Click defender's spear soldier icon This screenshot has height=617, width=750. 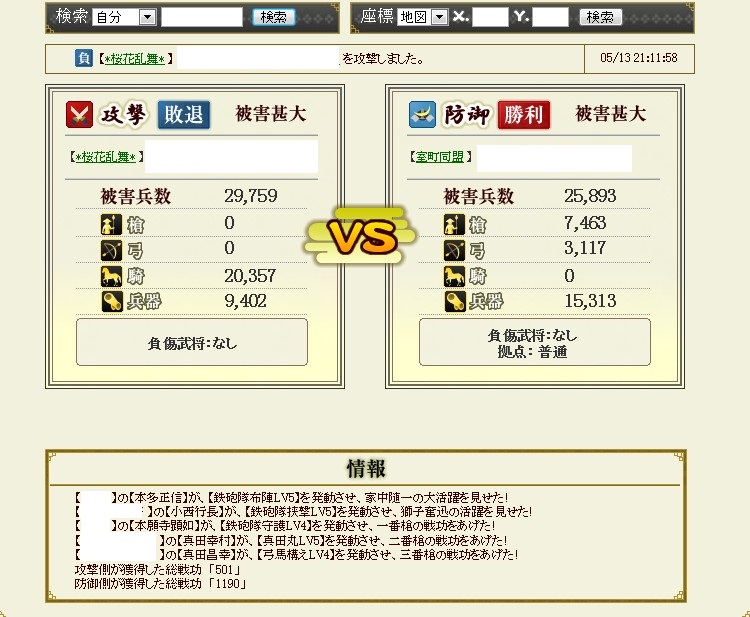(x=454, y=224)
